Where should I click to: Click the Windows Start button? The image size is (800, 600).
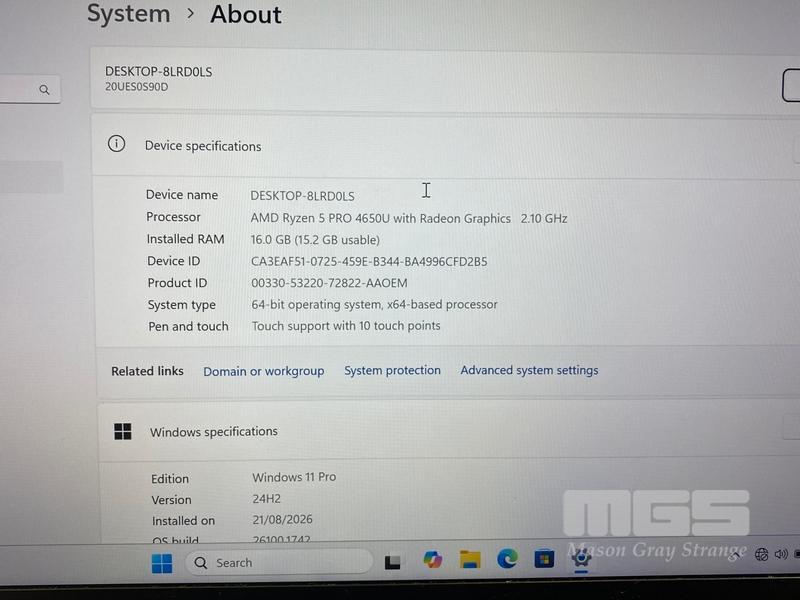pos(162,563)
